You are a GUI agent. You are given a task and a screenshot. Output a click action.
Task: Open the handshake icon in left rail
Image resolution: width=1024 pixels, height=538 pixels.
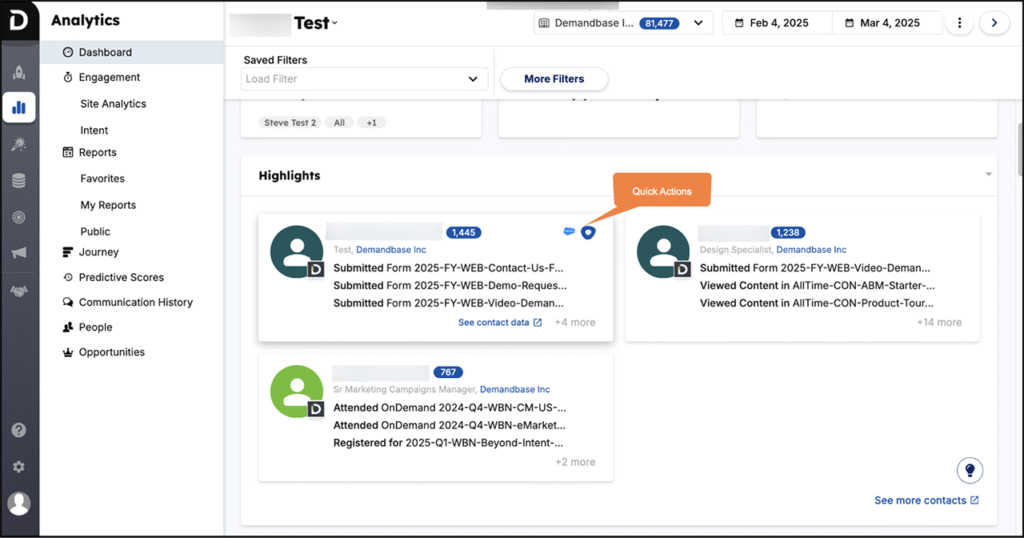click(19, 291)
